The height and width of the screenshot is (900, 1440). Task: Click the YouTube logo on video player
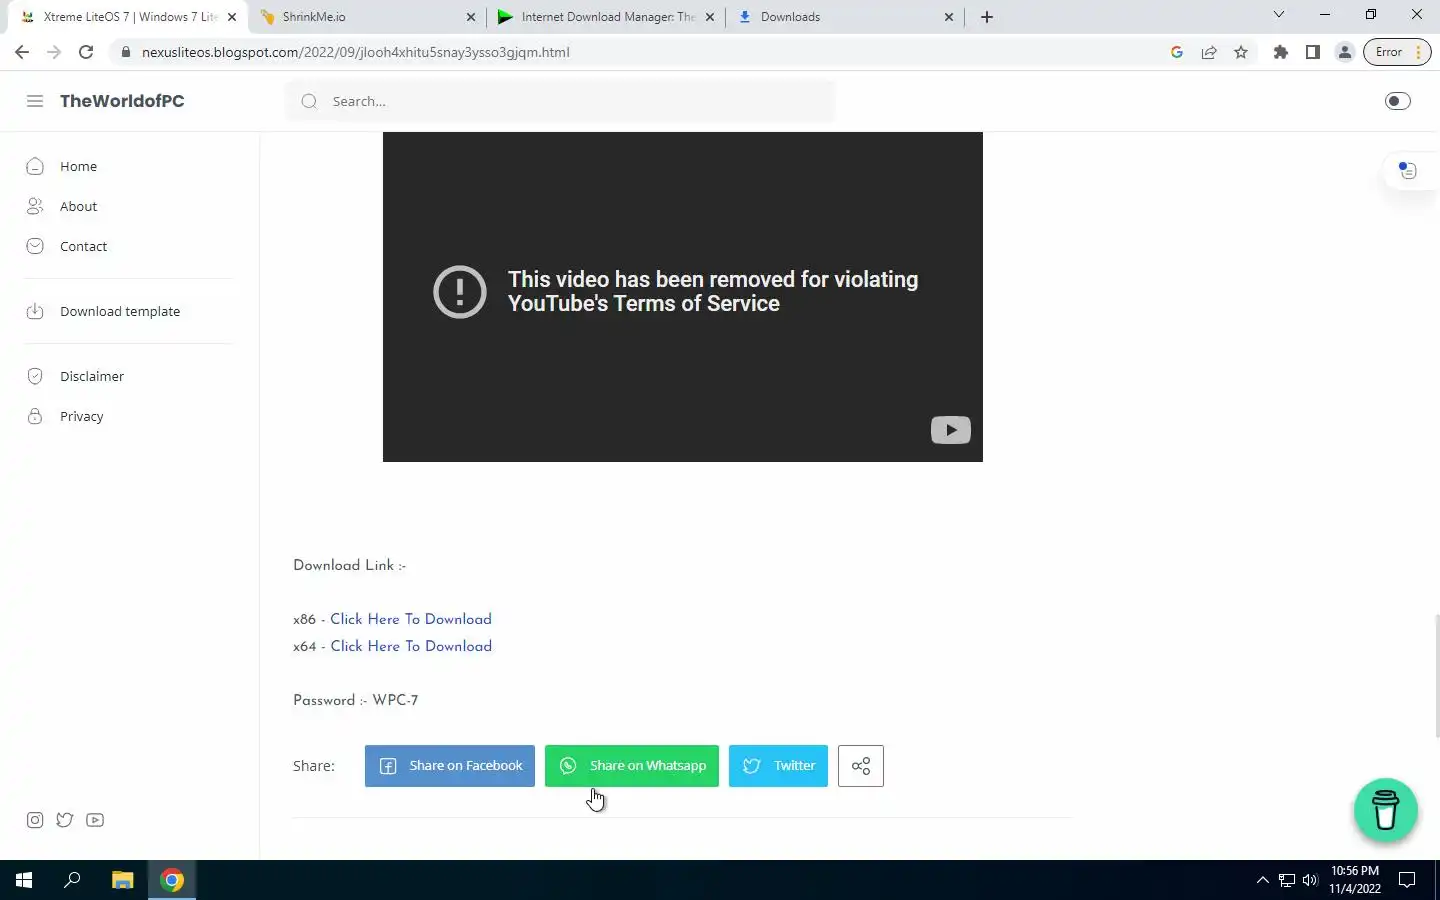click(951, 430)
